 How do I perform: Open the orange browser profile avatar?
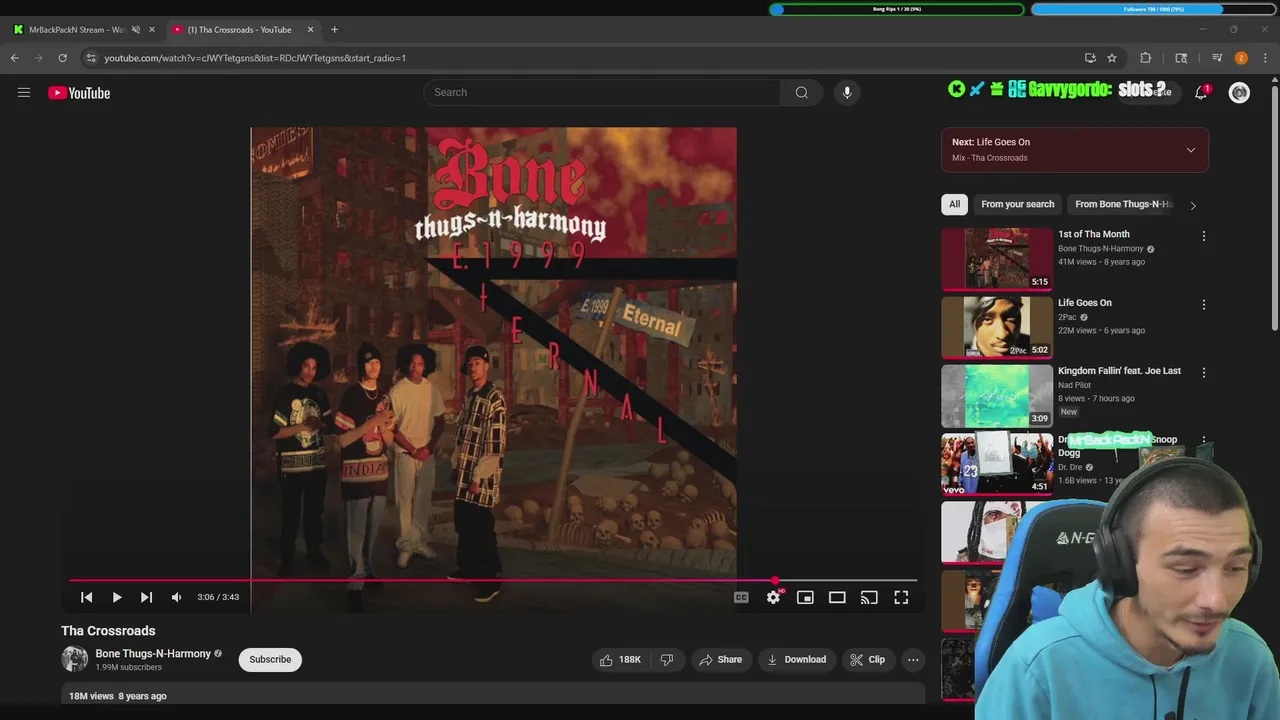tap(1241, 58)
